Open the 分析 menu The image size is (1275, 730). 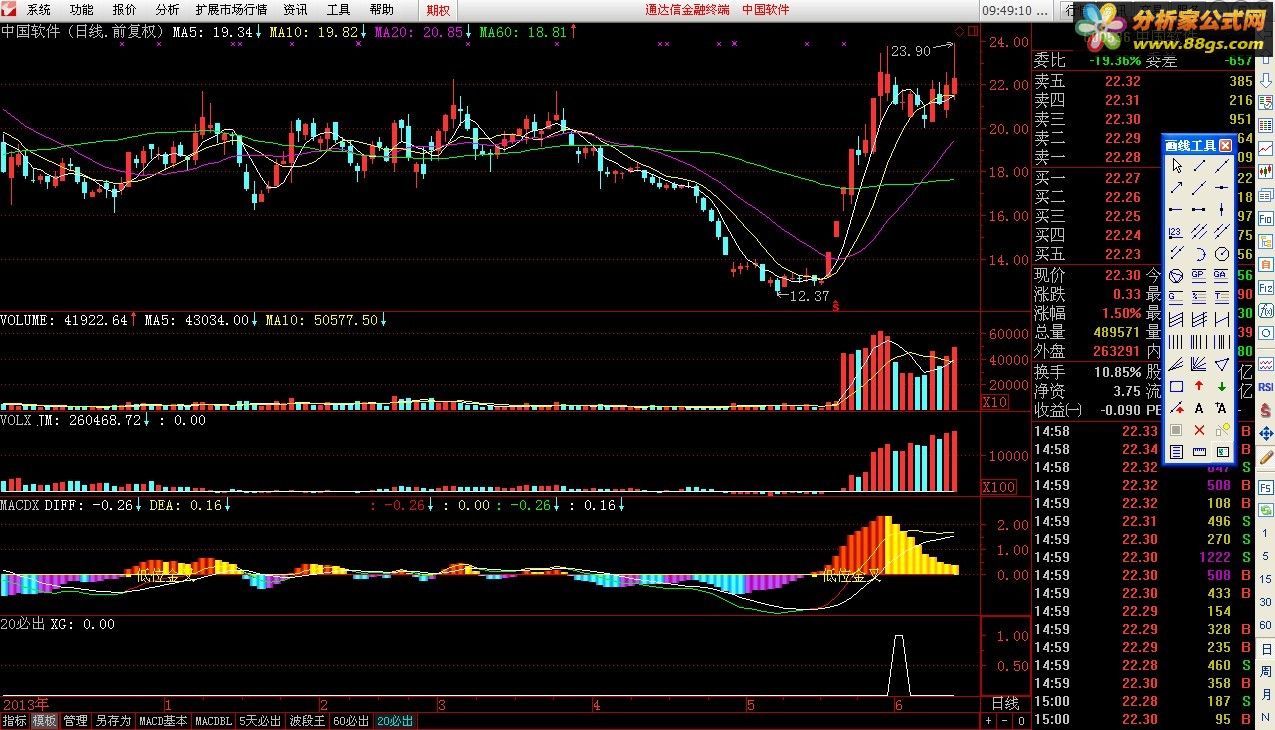click(167, 9)
